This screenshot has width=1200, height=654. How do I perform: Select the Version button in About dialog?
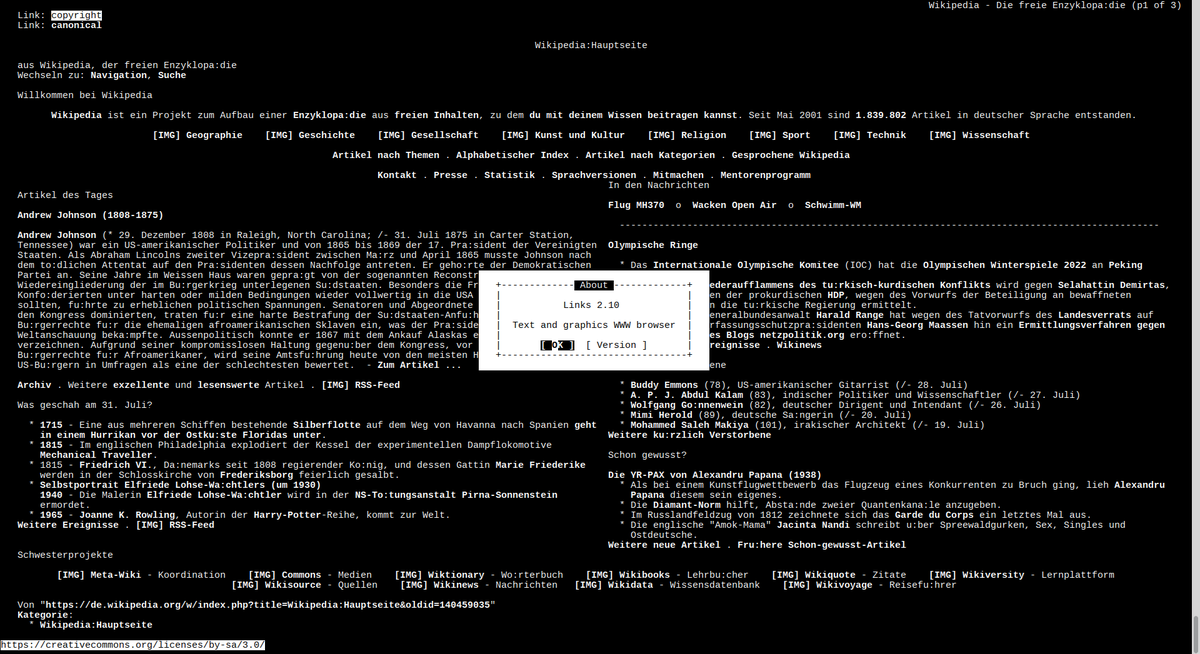(616, 345)
